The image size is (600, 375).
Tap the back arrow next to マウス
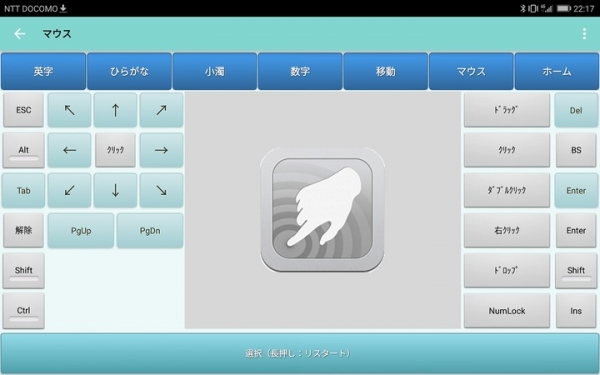point(20,34)
